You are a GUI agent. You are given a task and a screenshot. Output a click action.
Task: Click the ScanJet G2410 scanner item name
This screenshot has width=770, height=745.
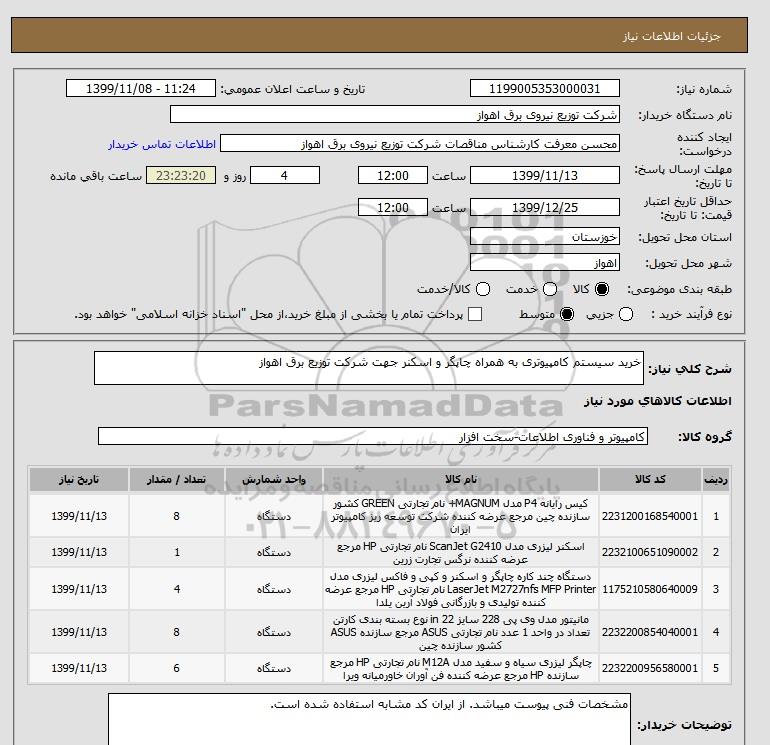(461, 552)
